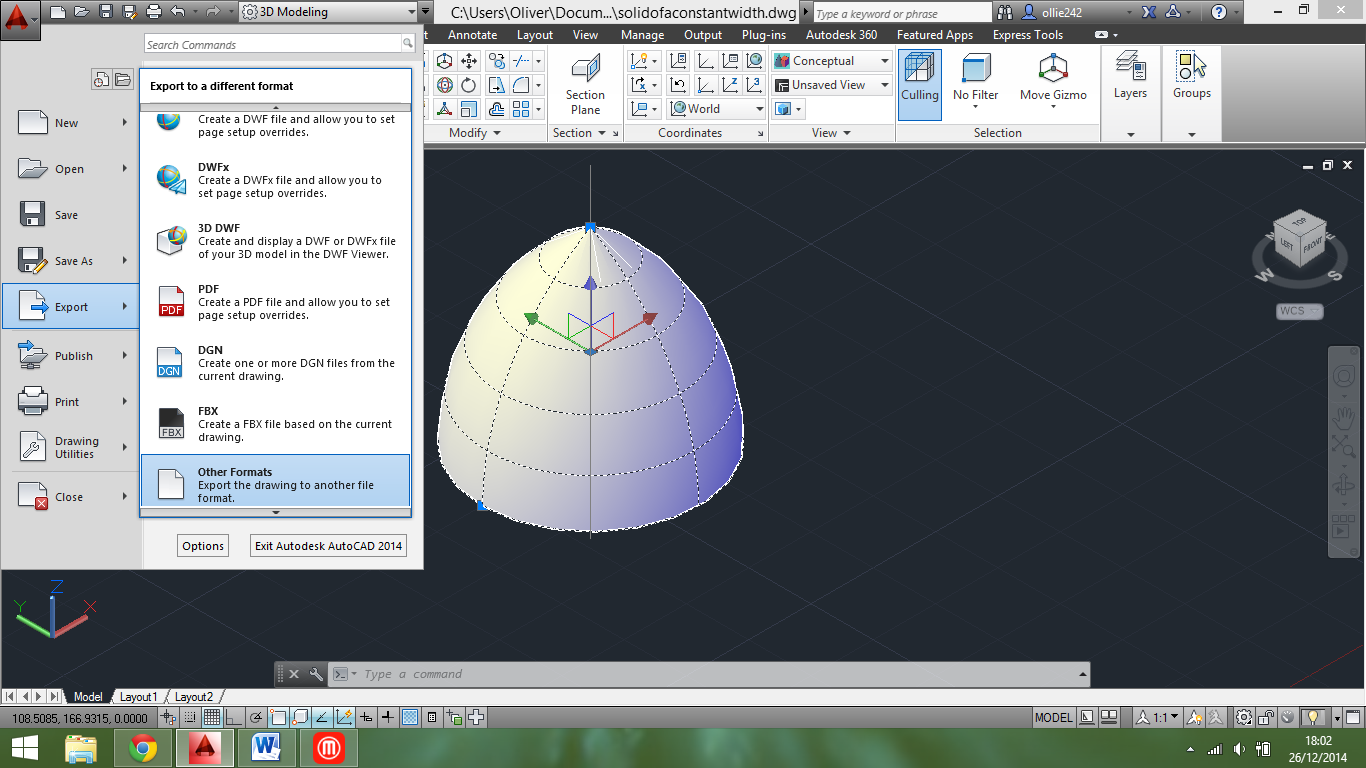Click the Options button
The height and width of the screenshot is (768, 1366).
pyautogui.click(x=203, y=546)
